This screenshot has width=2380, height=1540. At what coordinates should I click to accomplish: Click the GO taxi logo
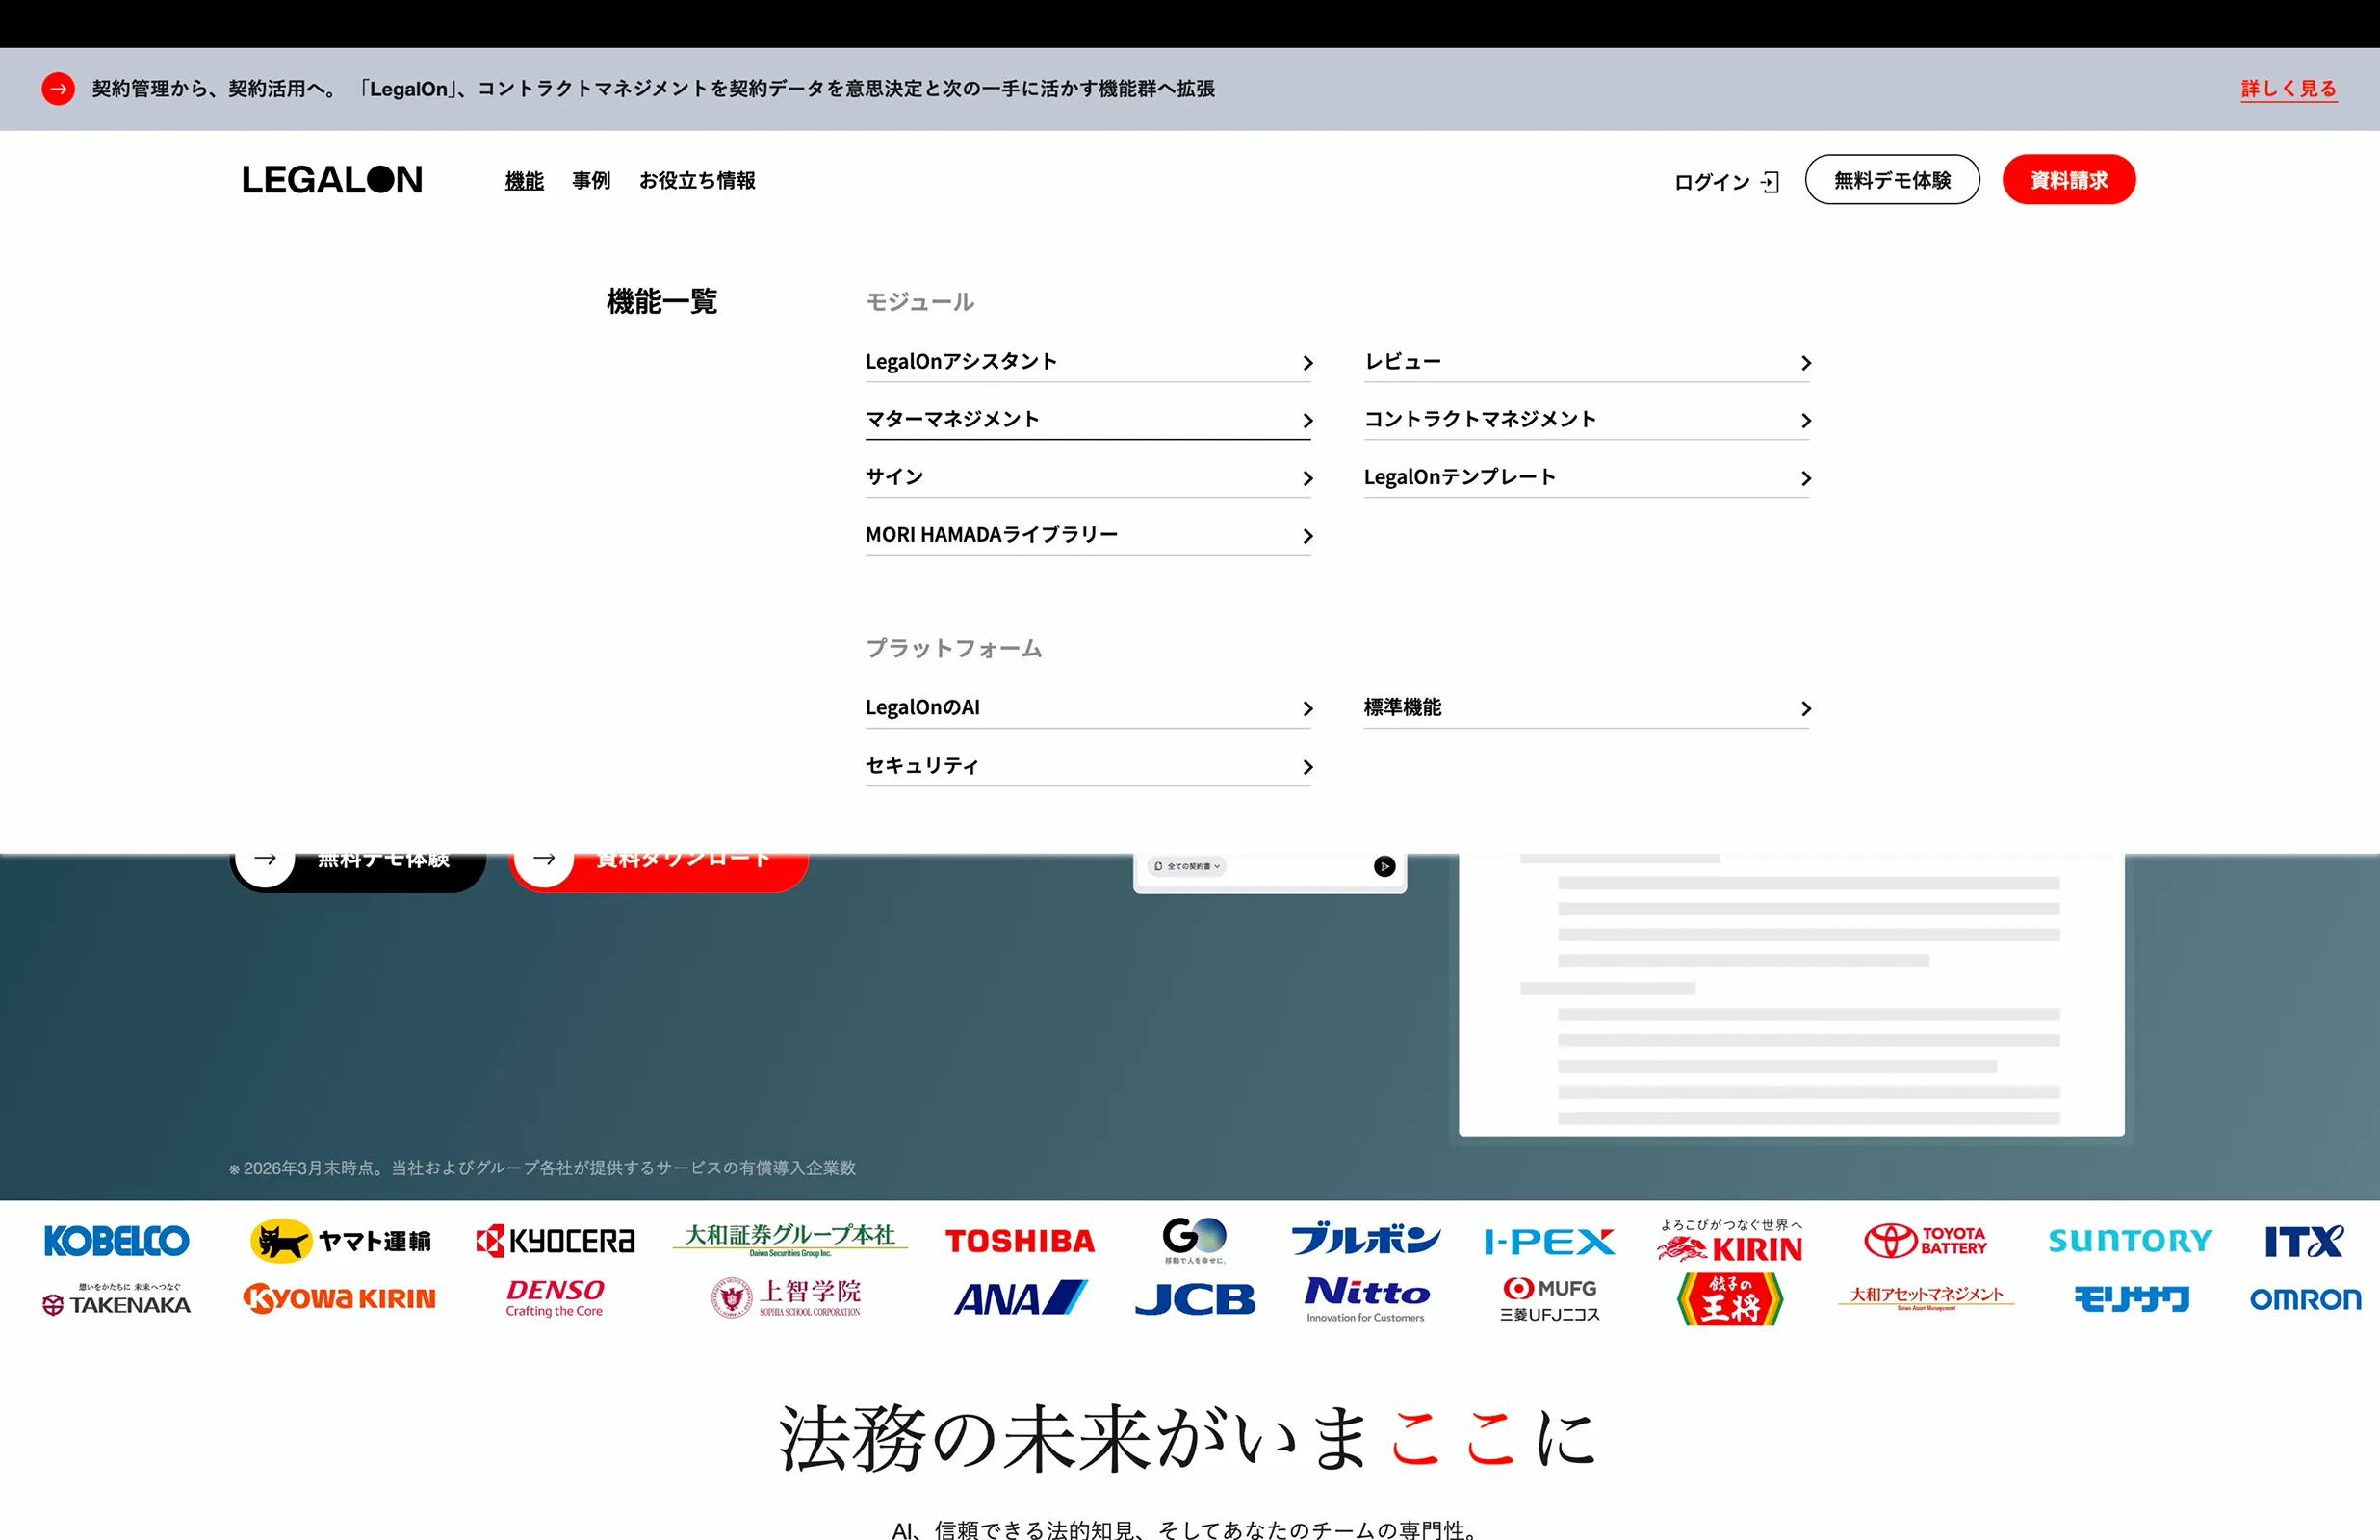1194,1240
